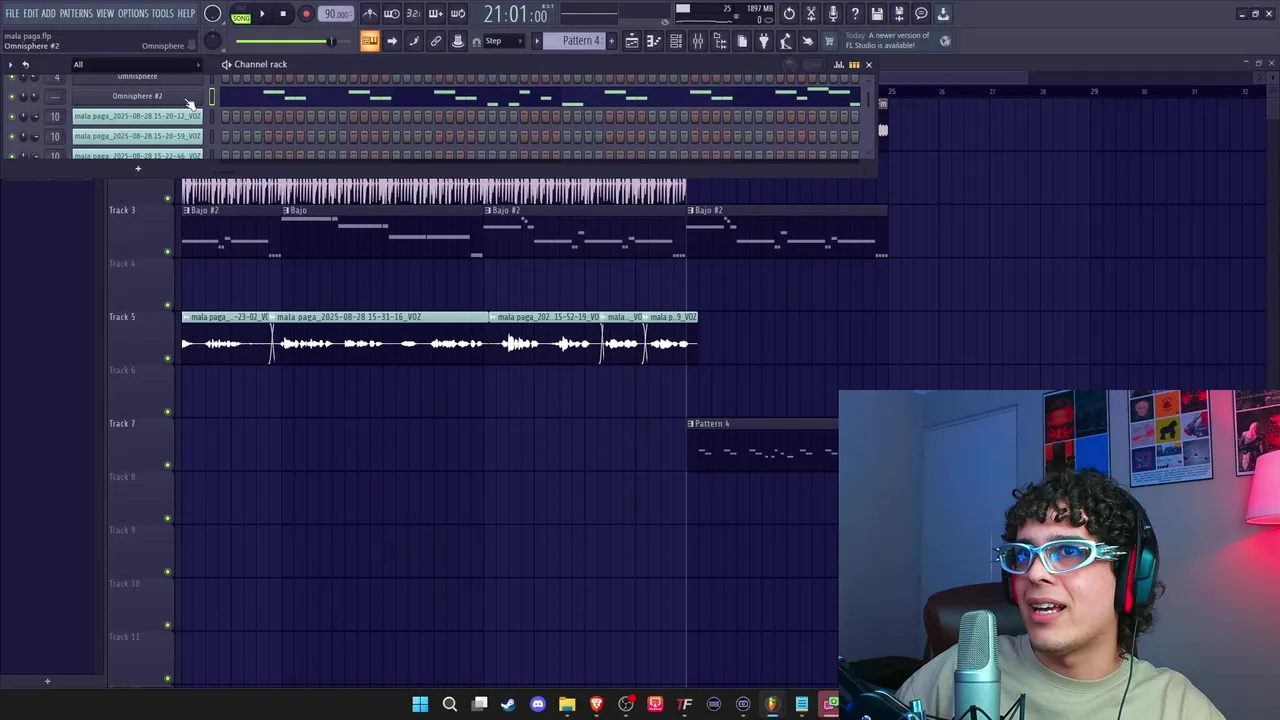The width and height of the screenshot is (1280, 720).
Task: Click the audio editor scissors icon
Action: pos(811,14)
